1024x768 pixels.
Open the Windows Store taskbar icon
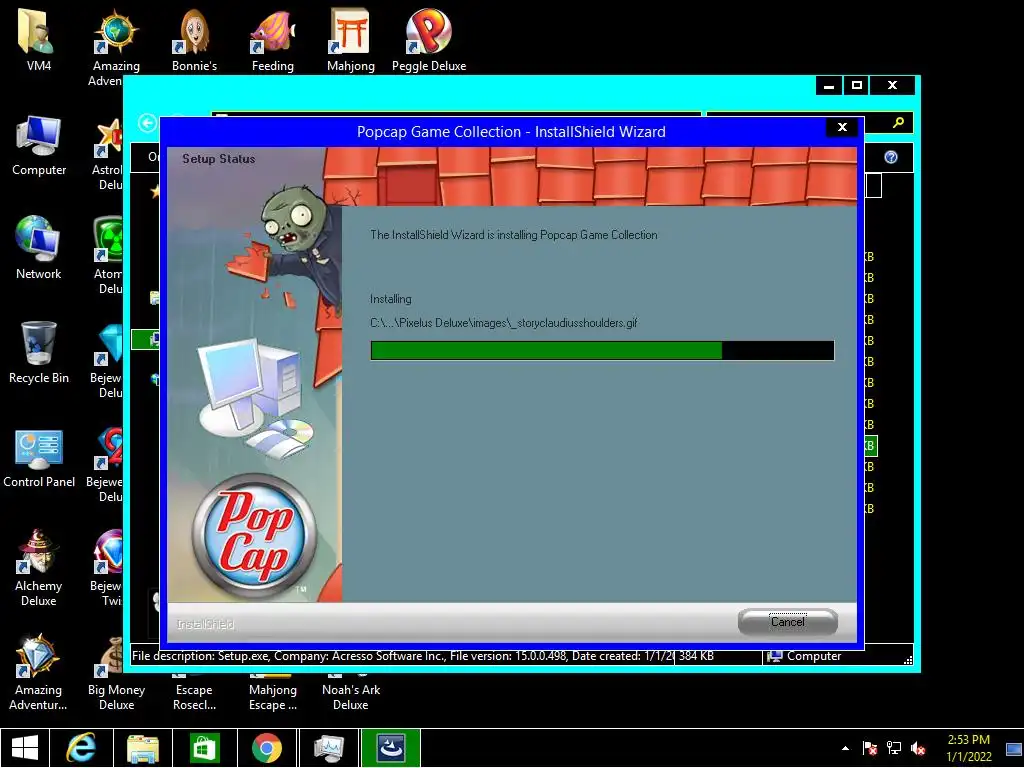tap(204, 748)
